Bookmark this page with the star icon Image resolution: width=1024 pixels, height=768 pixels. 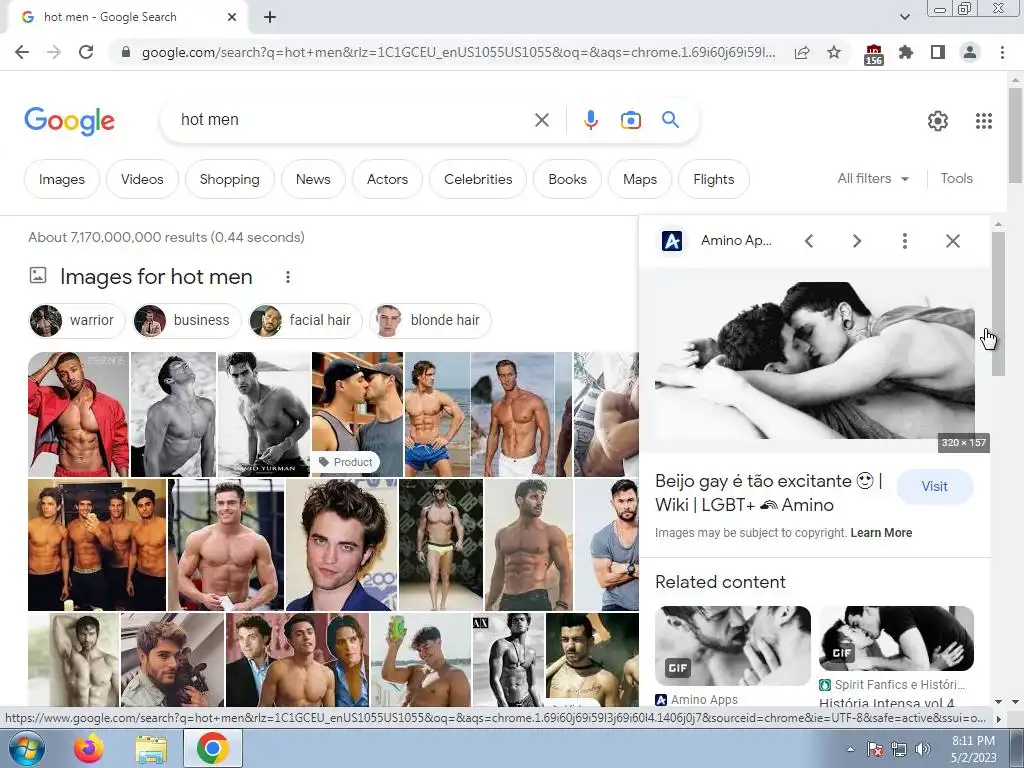pos(834,52)
